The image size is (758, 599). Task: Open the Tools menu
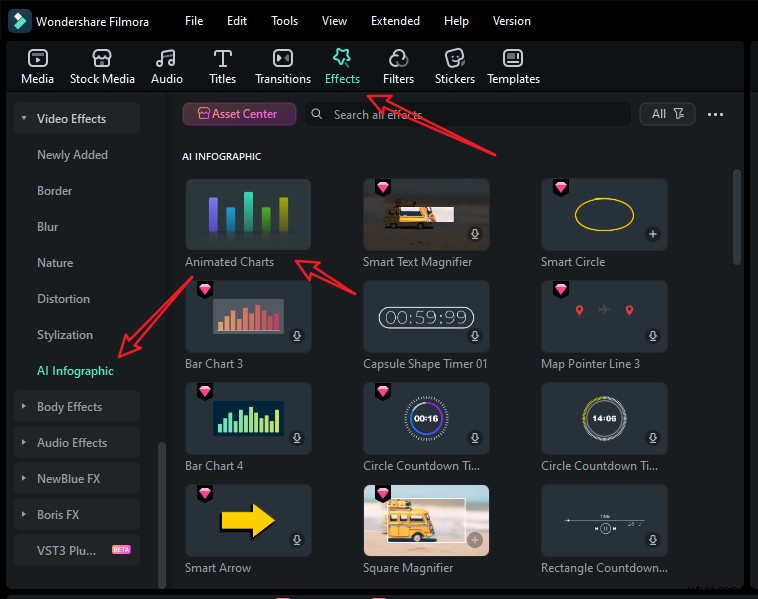284,21
